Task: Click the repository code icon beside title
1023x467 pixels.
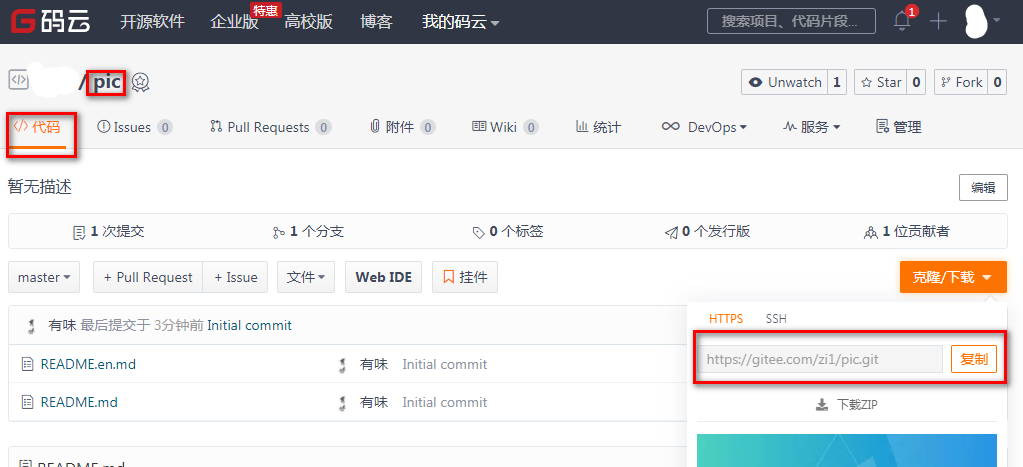Action: pos(18,80)
